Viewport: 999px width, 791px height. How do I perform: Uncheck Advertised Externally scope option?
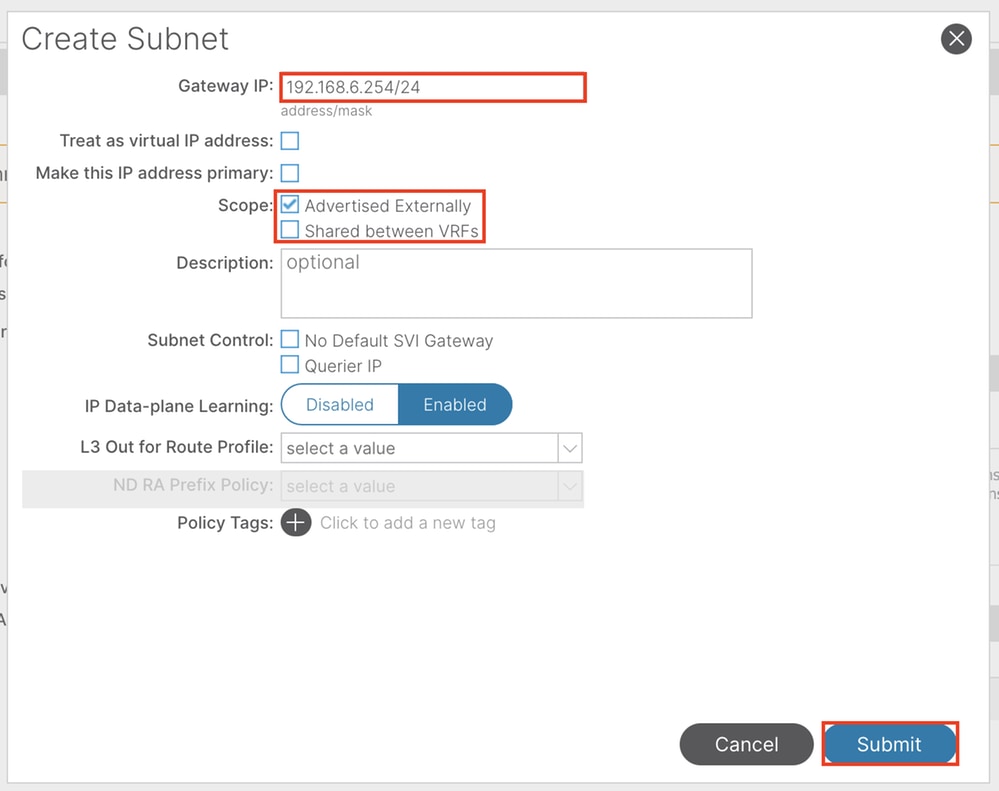click(290, 205)
